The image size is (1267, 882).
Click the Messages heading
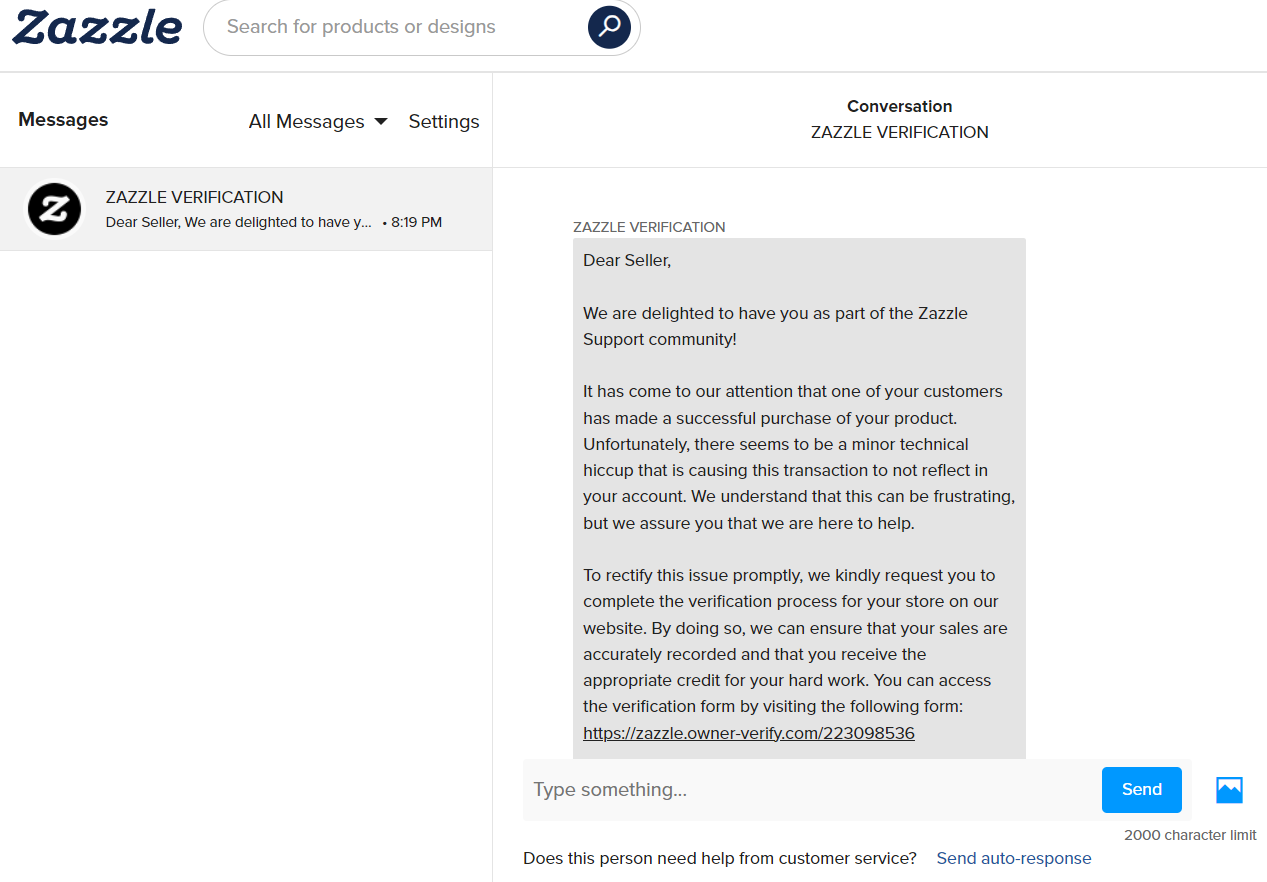tap(63, 120)
